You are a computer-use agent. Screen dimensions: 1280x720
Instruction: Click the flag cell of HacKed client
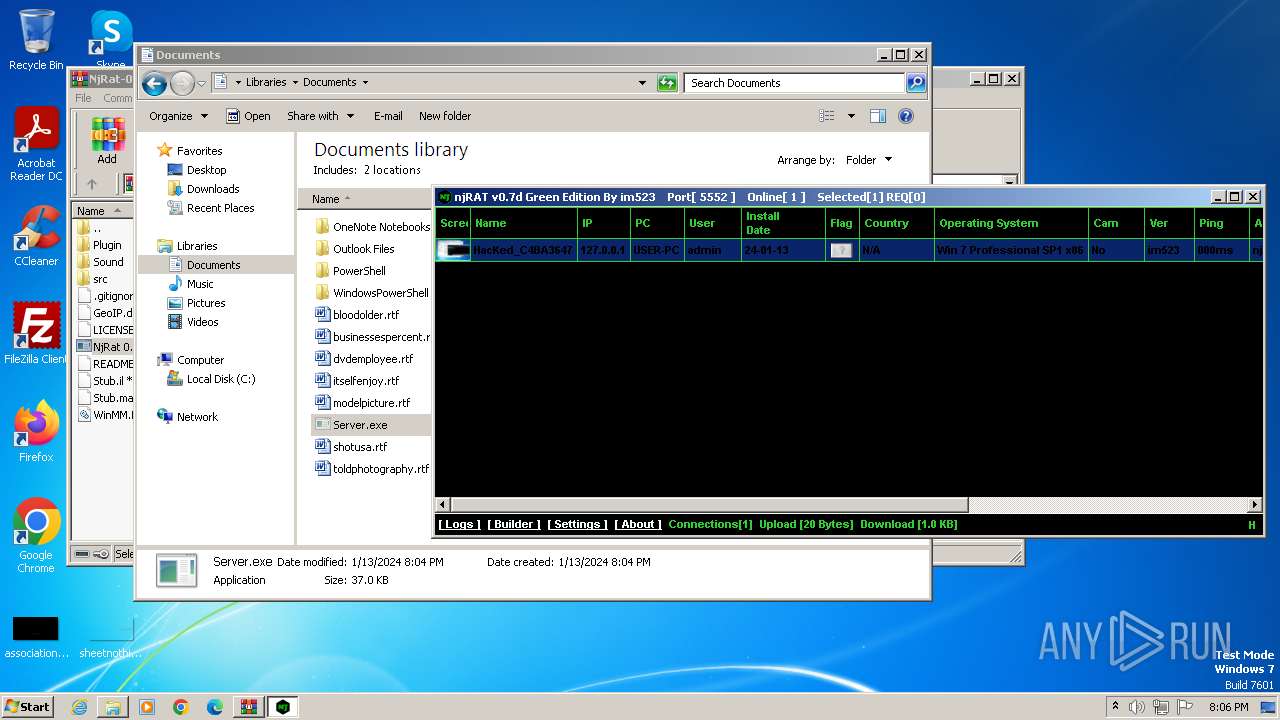(x=841, y=250)
